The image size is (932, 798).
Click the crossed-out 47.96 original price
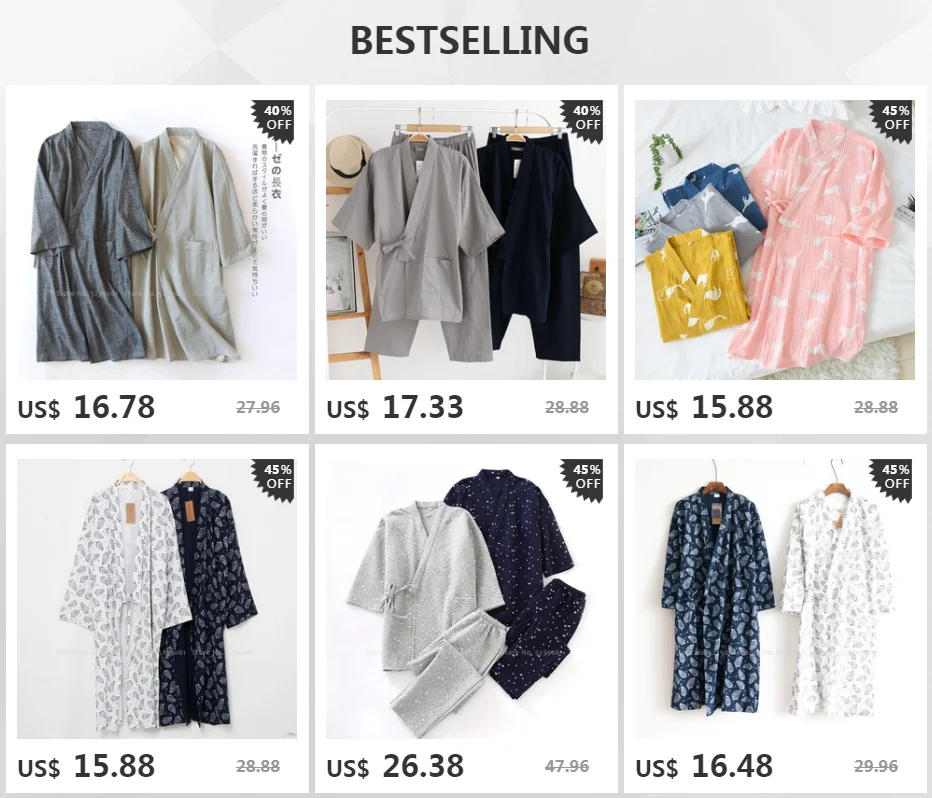[566, 767]
